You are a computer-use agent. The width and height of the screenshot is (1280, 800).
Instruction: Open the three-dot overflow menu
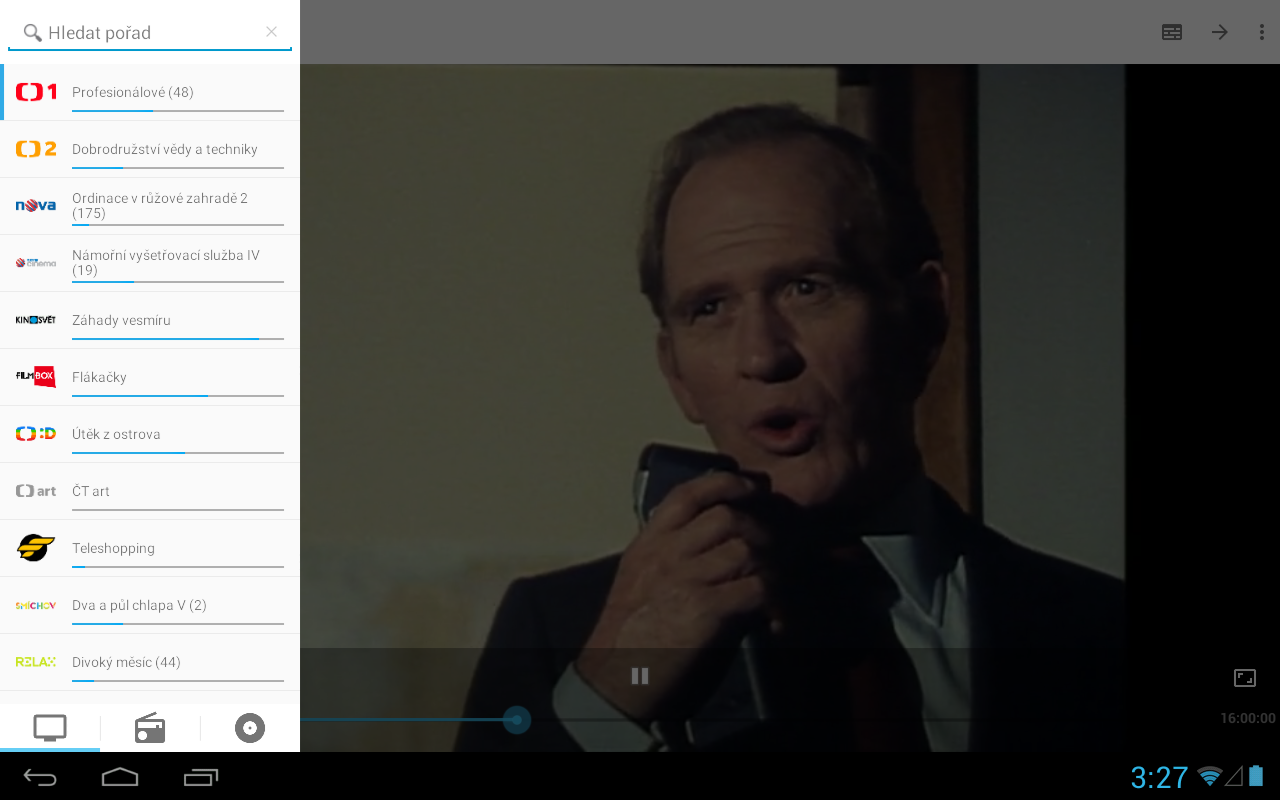1261,32
